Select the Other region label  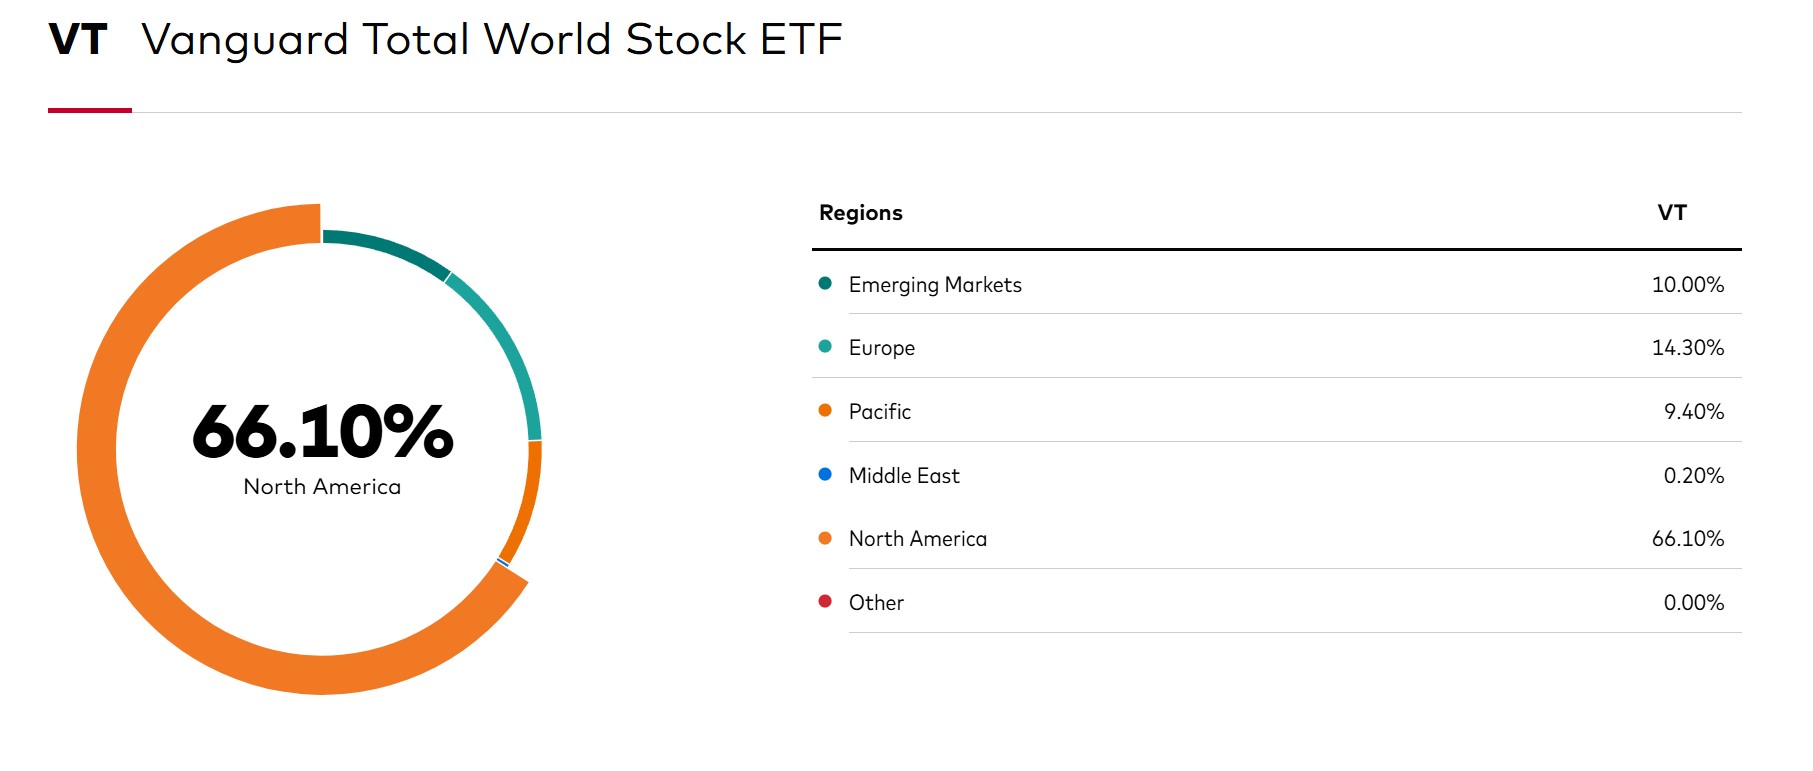876,603
